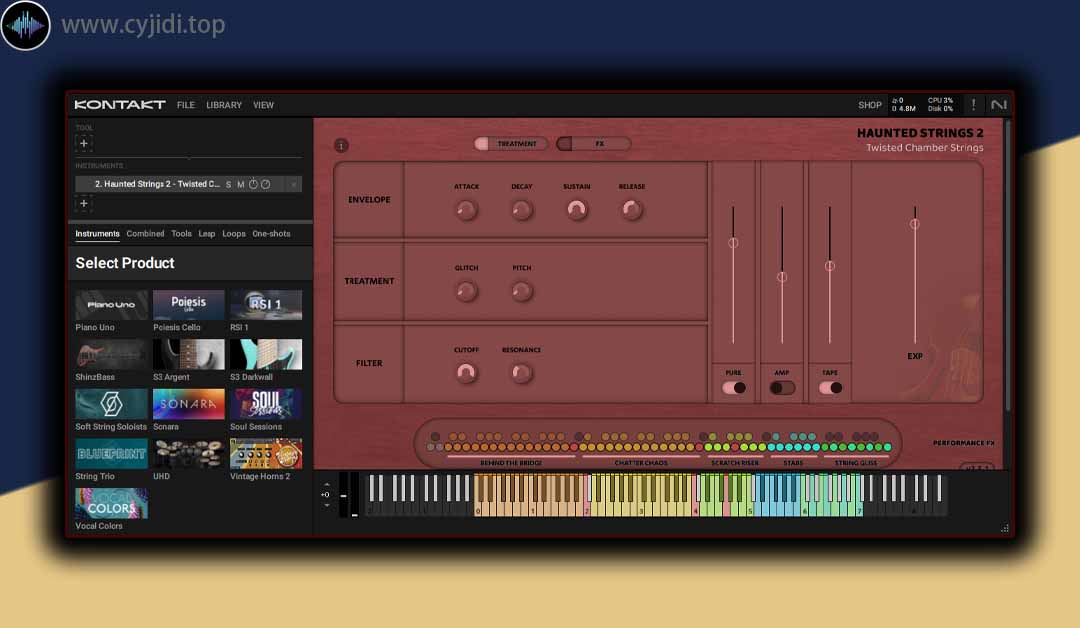Click the PURE fader handle
1080x628 pixels.
(733, 243)
